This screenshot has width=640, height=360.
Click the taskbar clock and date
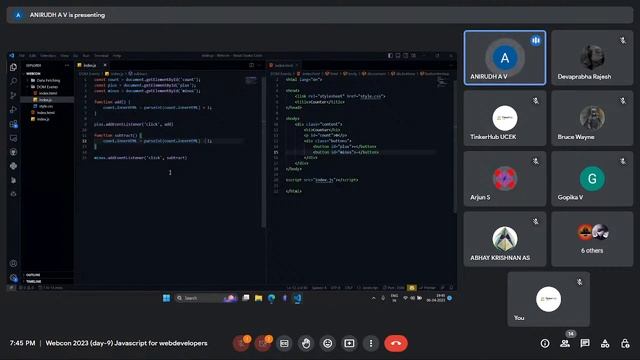click(x=436, y=298)
